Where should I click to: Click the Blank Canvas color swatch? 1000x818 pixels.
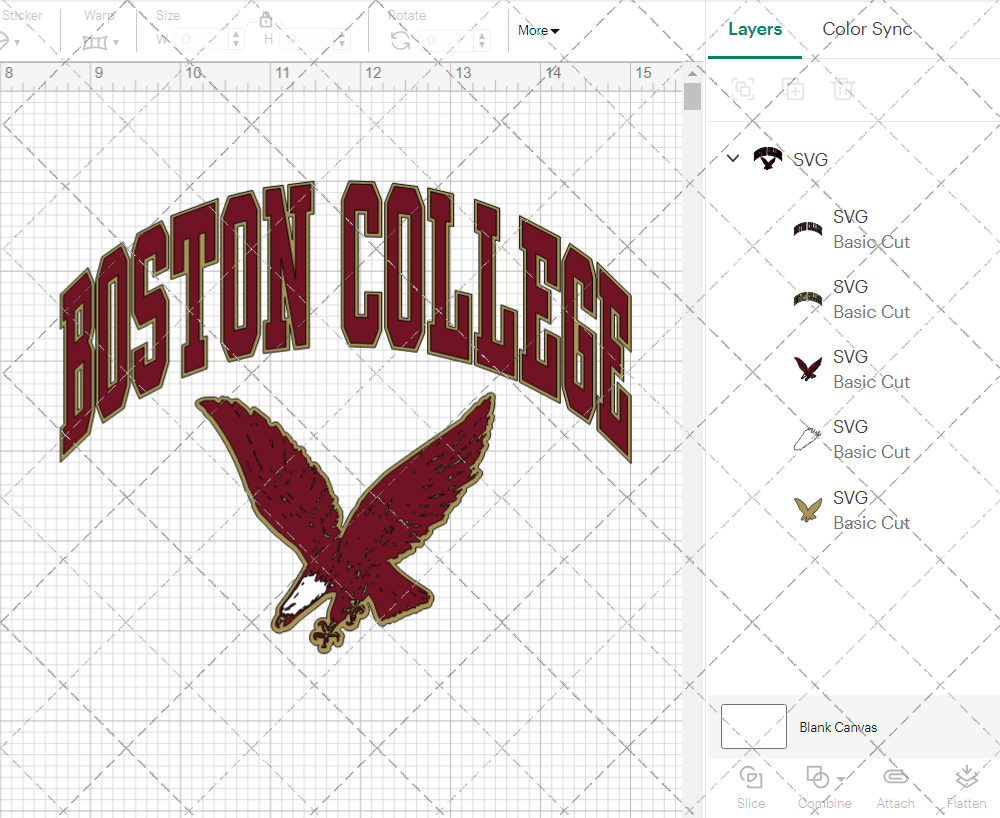753,727
